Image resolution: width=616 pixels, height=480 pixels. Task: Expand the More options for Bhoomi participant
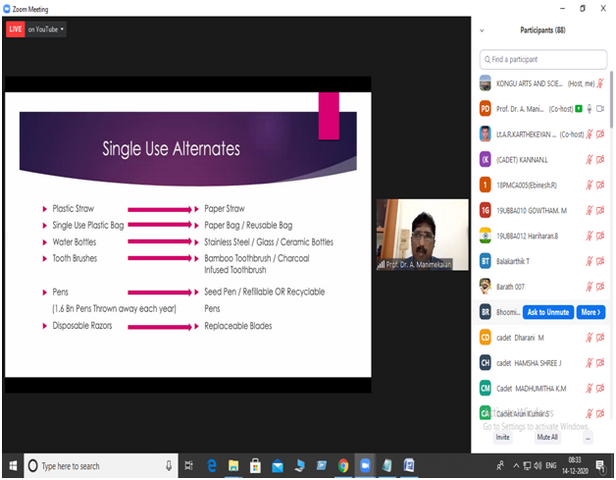tap(591, 313)
